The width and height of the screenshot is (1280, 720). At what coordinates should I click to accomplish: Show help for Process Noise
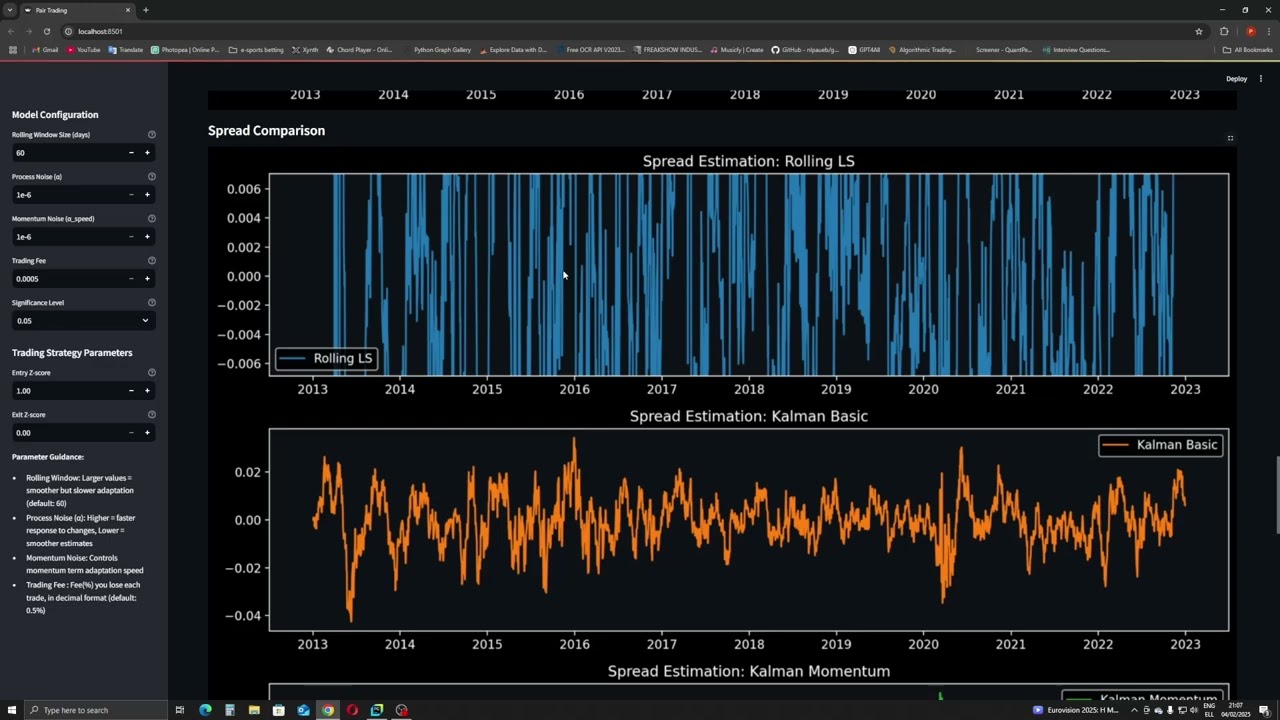pyautogui.click(x=152, y=177)
